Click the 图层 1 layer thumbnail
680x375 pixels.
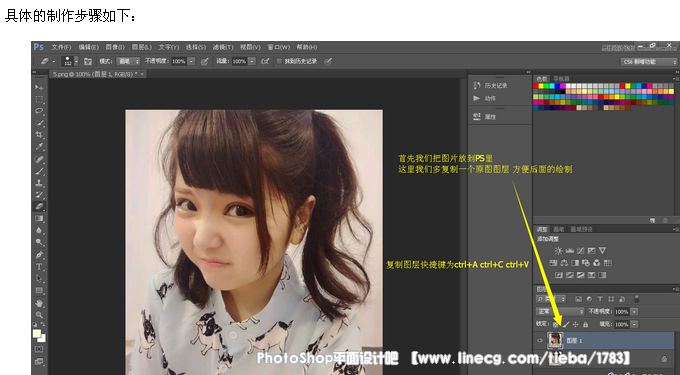coord(555,341)
